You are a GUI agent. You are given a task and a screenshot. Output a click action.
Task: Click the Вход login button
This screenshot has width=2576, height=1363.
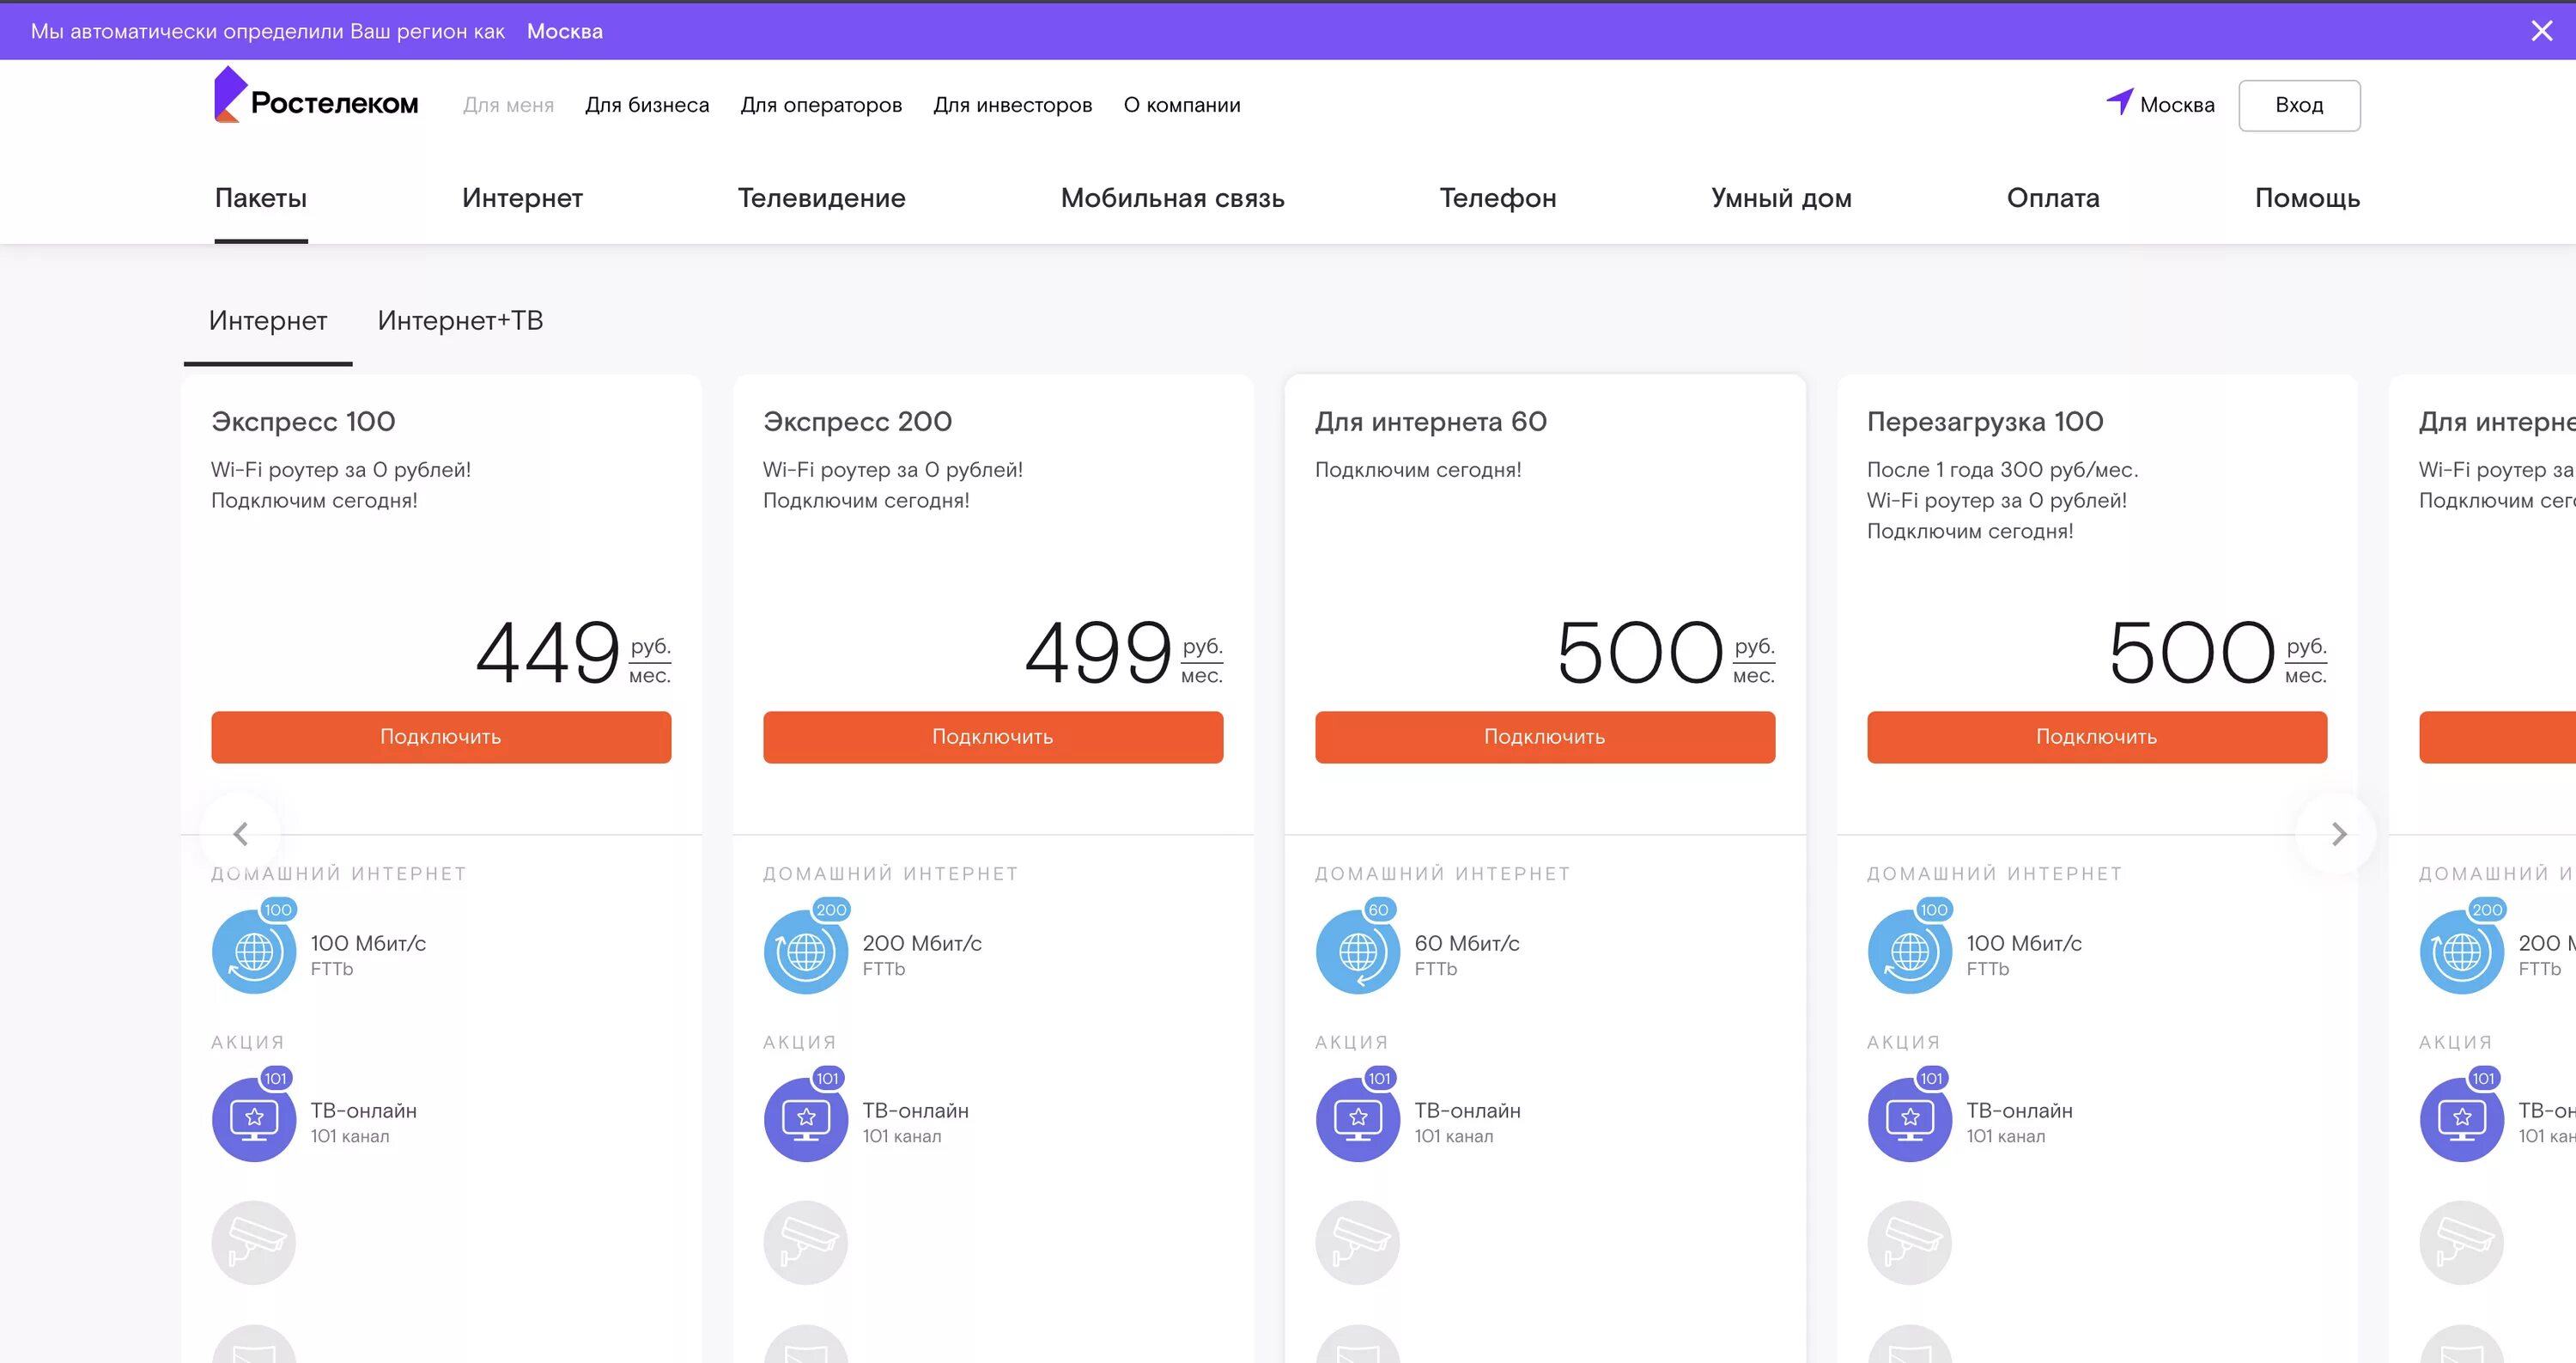[x=2299, y=105]
